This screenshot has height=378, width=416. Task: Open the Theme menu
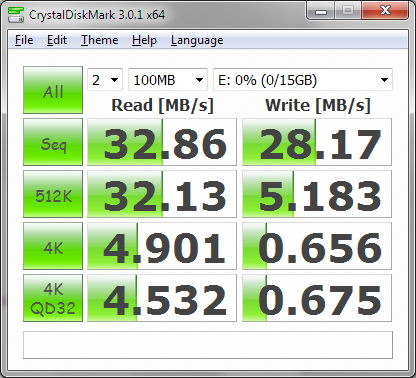click(x=100, y=40)
